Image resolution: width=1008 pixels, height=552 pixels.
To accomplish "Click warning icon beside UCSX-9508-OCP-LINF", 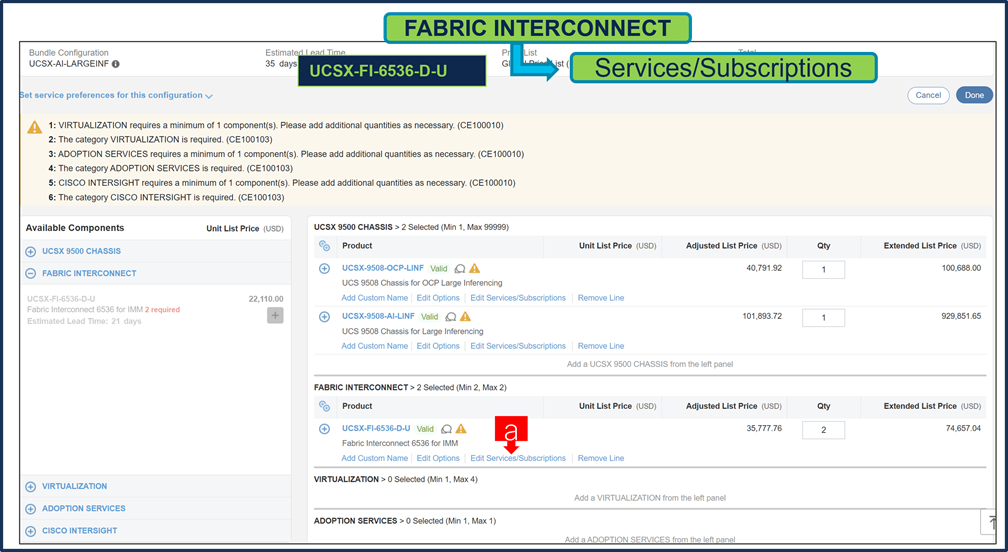I will 474,269.
